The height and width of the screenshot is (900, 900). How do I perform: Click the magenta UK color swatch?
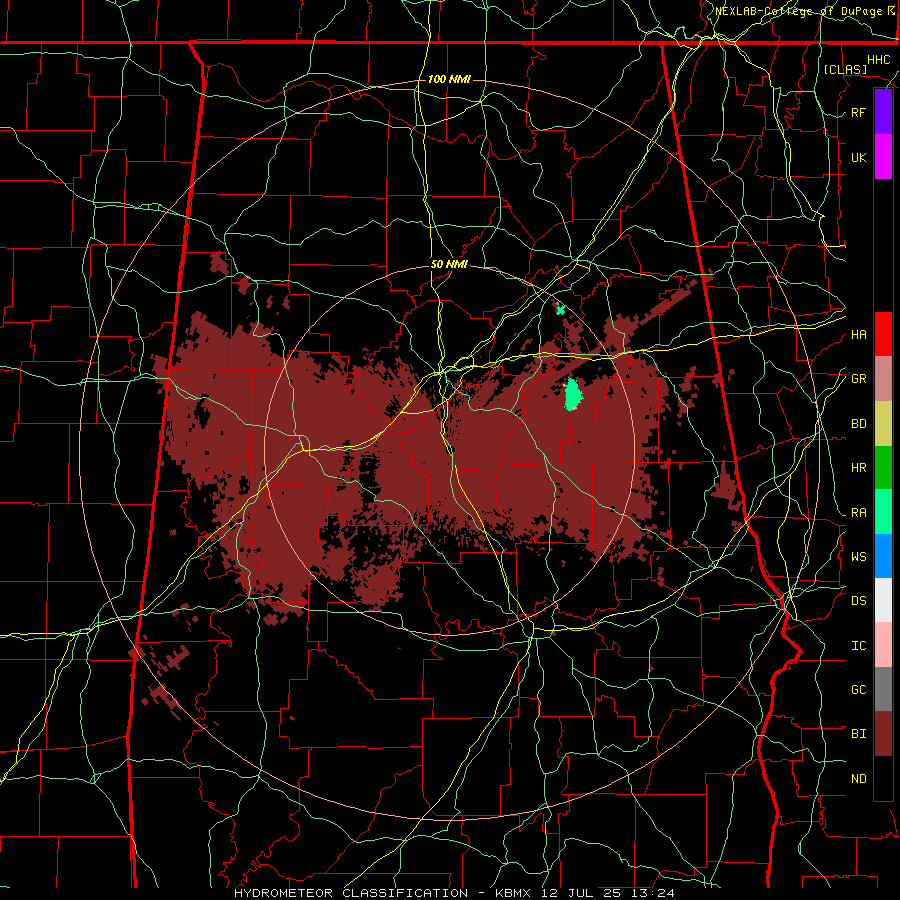pyautogui.click(x=883, y=157)
